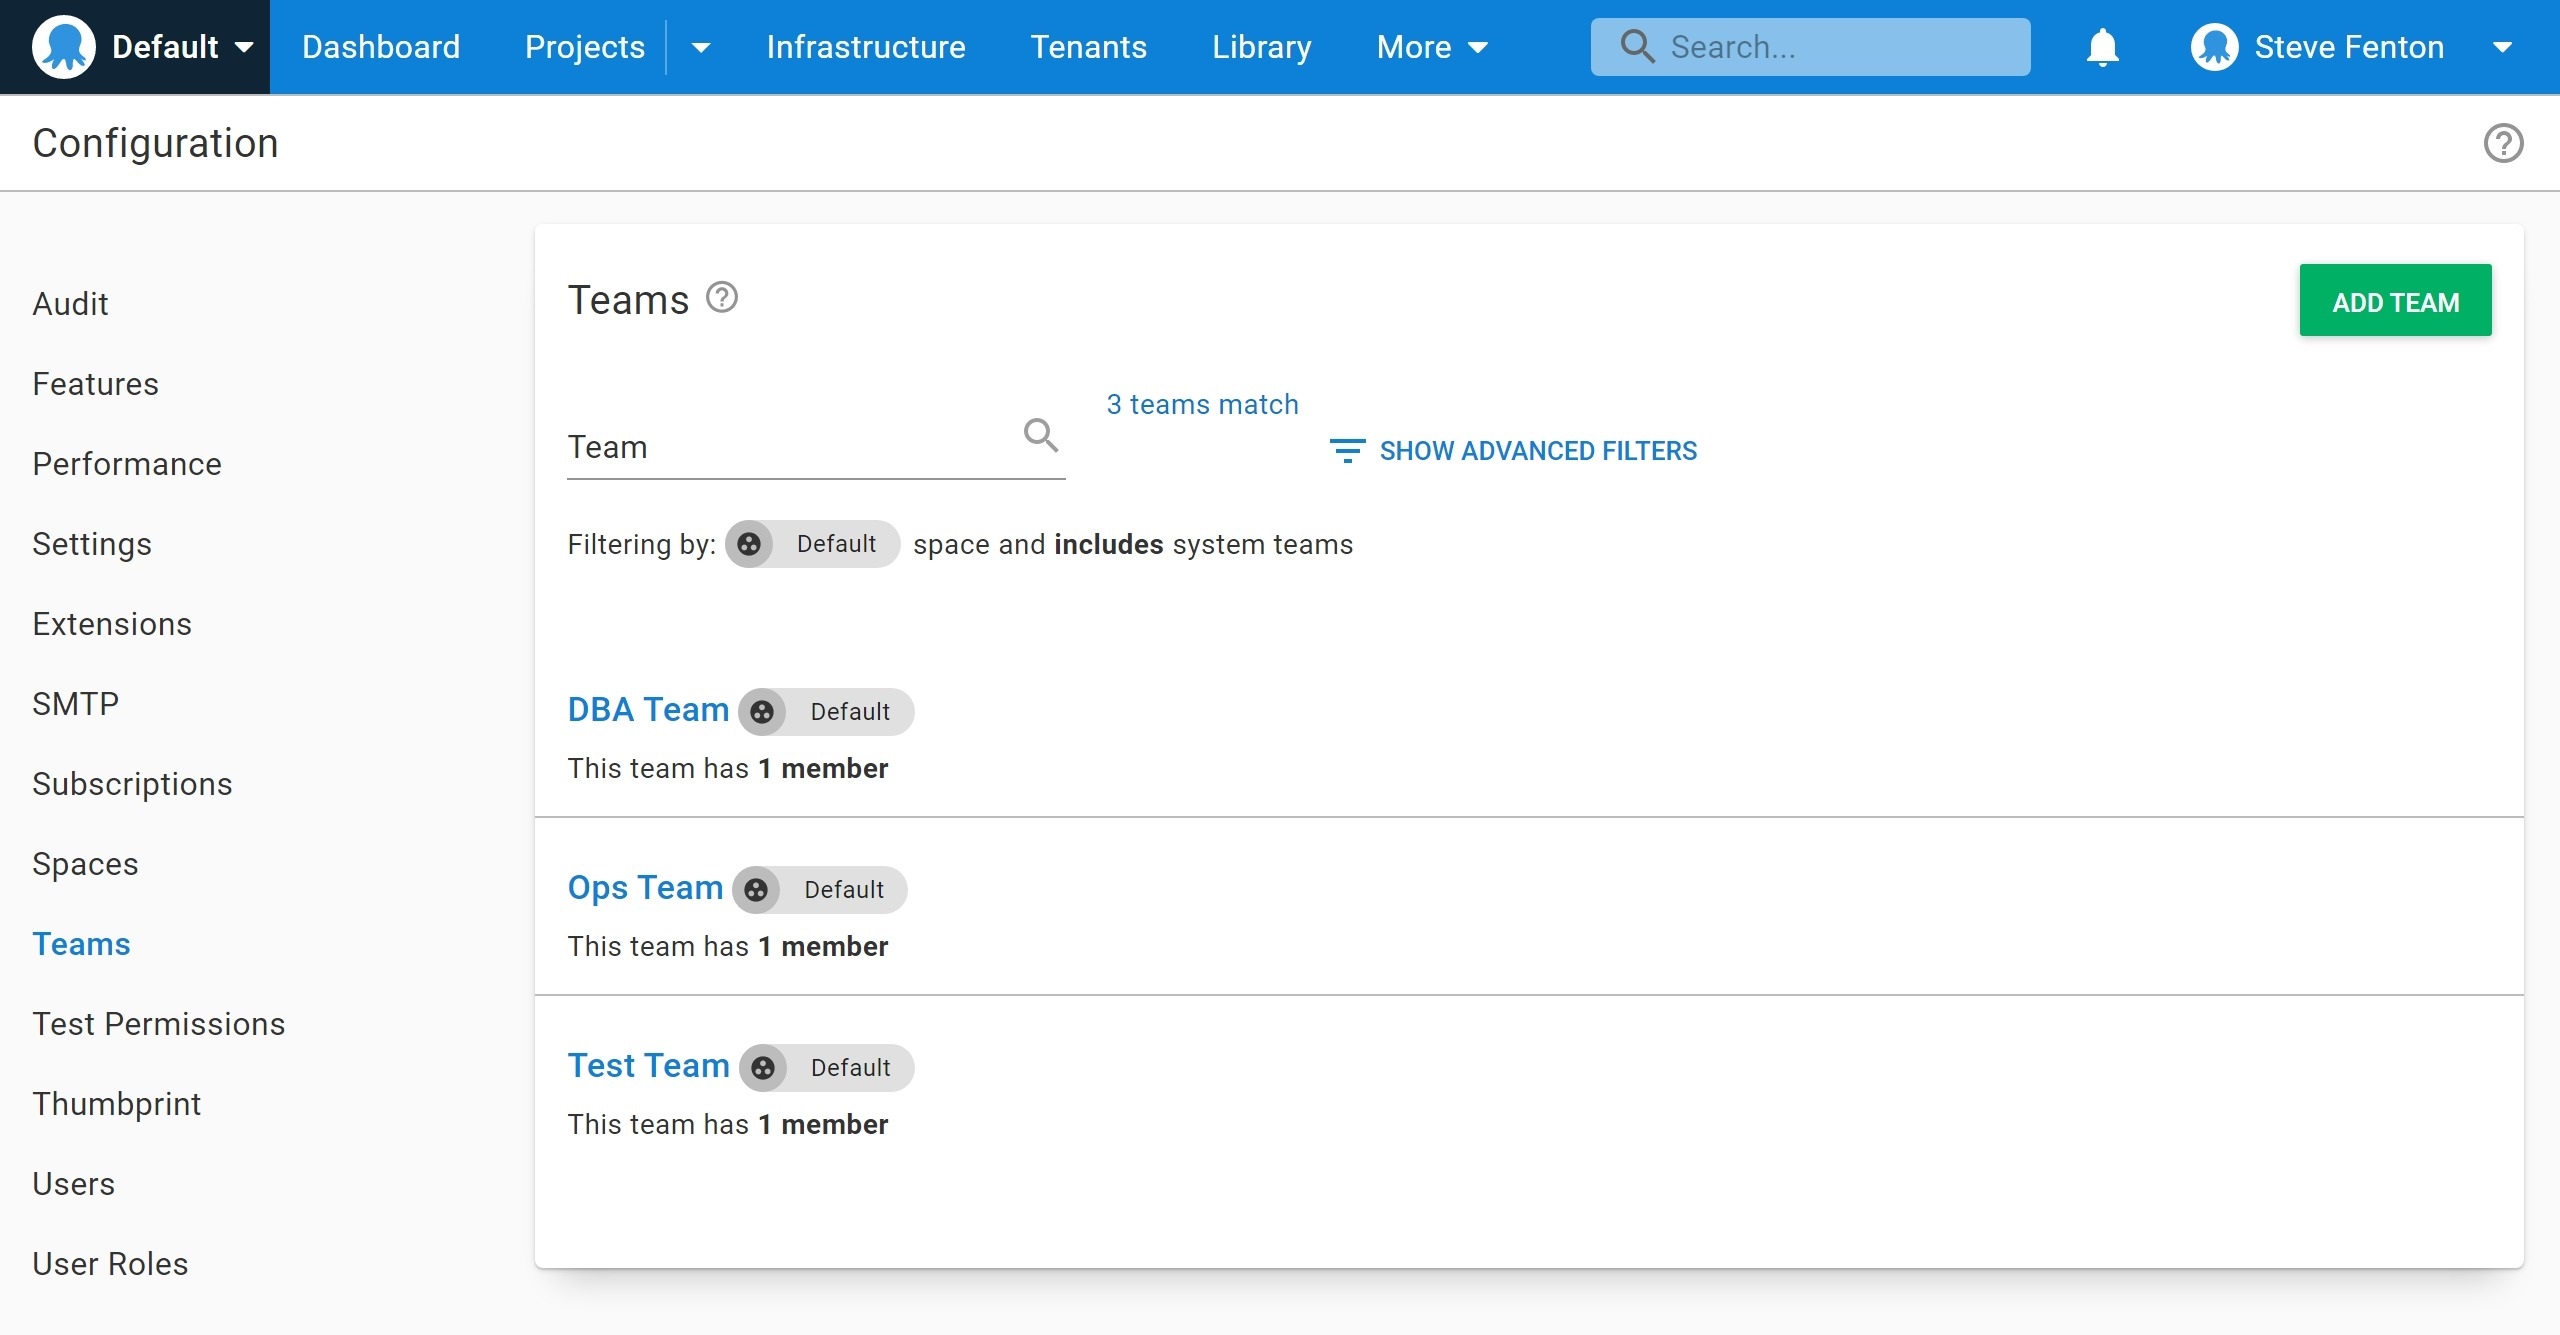Click the Default space chip on Ops Team

(x=820, y=890)
